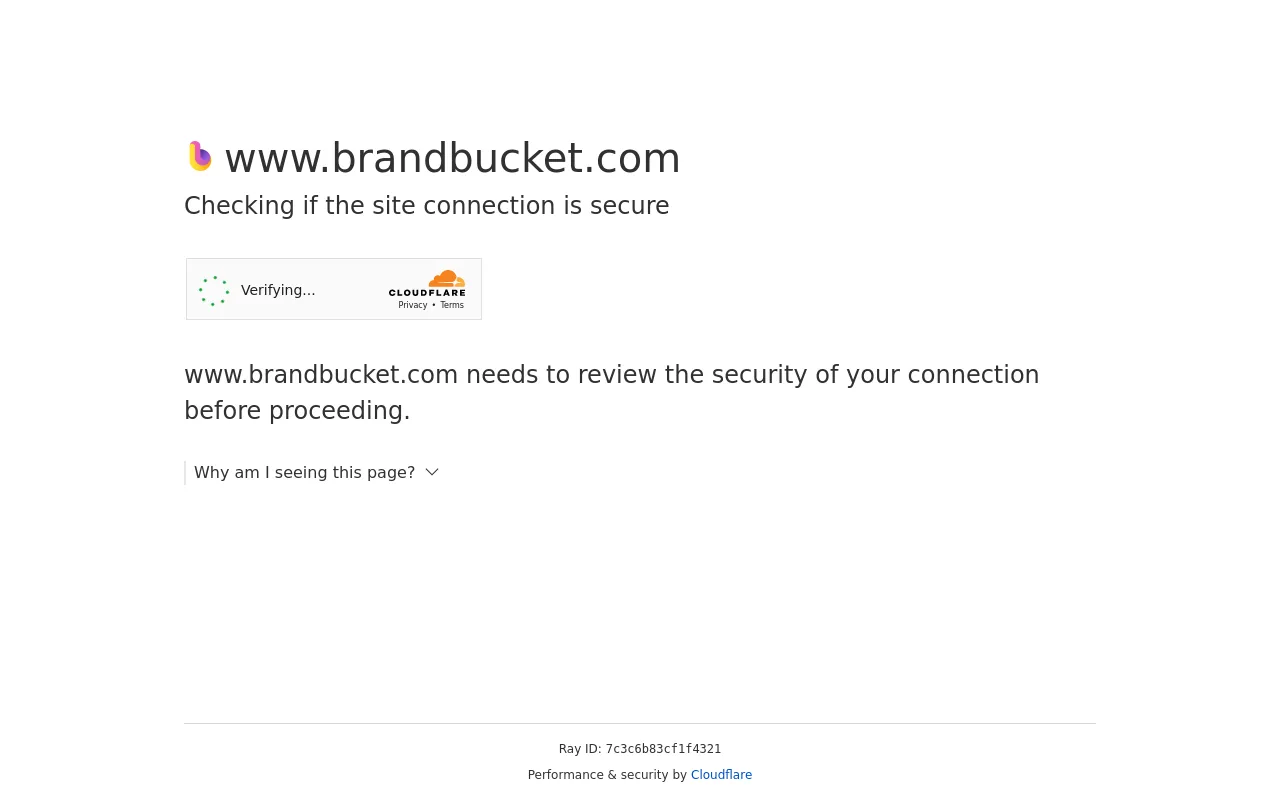Click the 'before proceeding.' line of the paragraph
The image size is (1280, 800).
pyautogui.click(x=297, y=411)
